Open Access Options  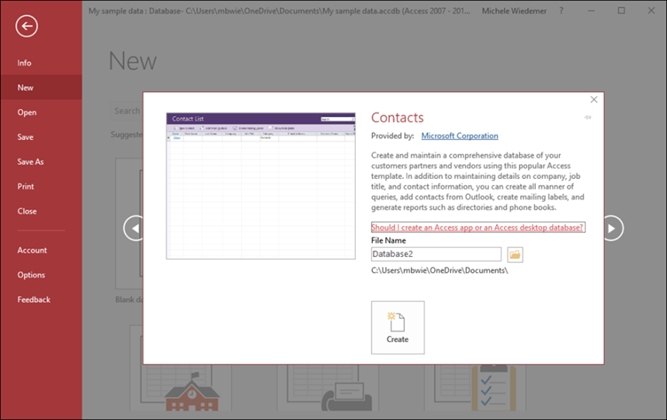click(31, 275)
